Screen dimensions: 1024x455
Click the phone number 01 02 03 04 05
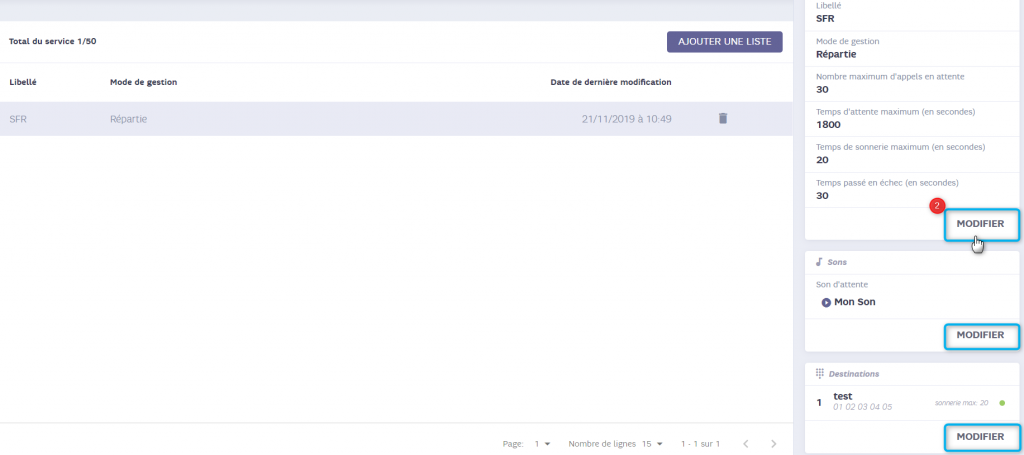point(863,407)
